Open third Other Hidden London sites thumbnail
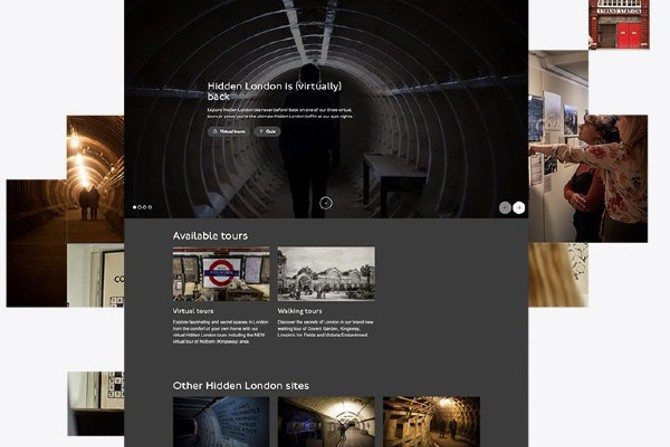The image size is (670, 447). [431, 422]
